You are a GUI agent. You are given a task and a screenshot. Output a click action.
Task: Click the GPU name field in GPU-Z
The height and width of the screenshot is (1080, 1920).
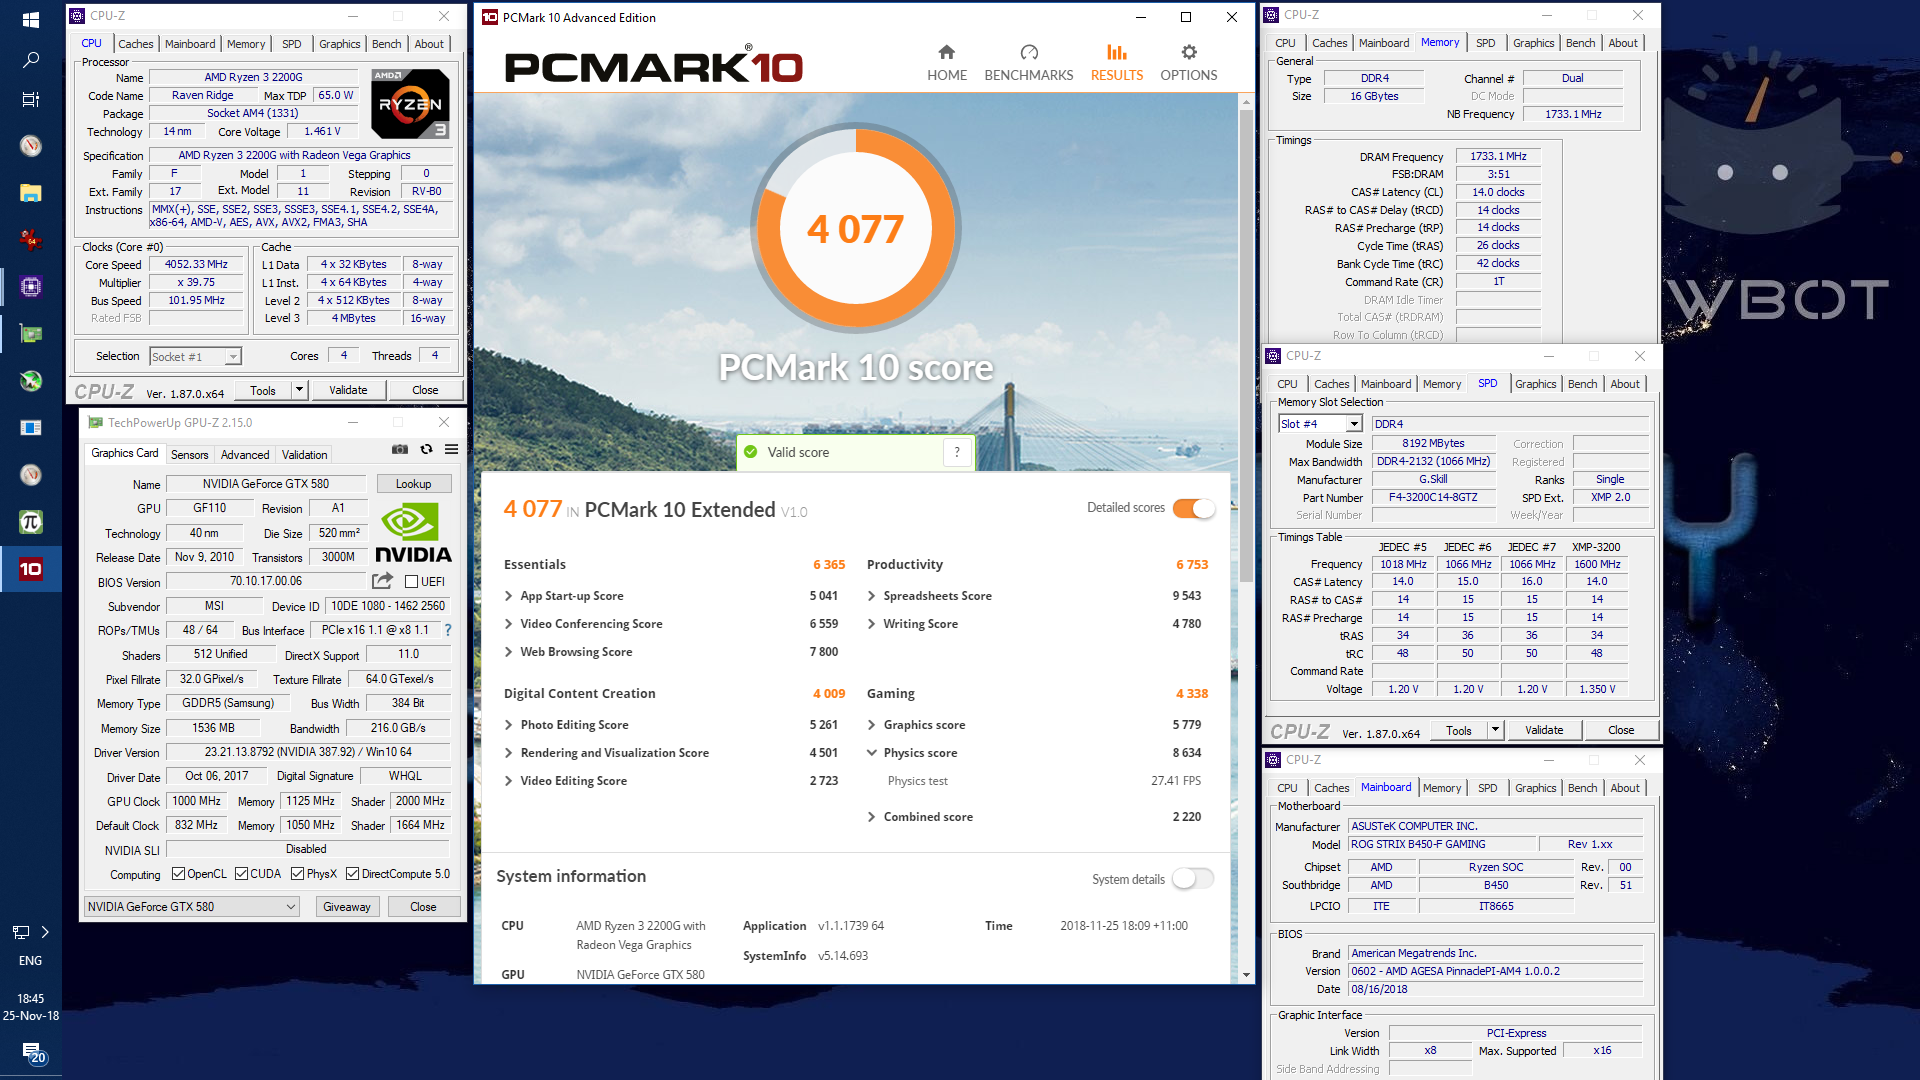click(x=266, y=484)
